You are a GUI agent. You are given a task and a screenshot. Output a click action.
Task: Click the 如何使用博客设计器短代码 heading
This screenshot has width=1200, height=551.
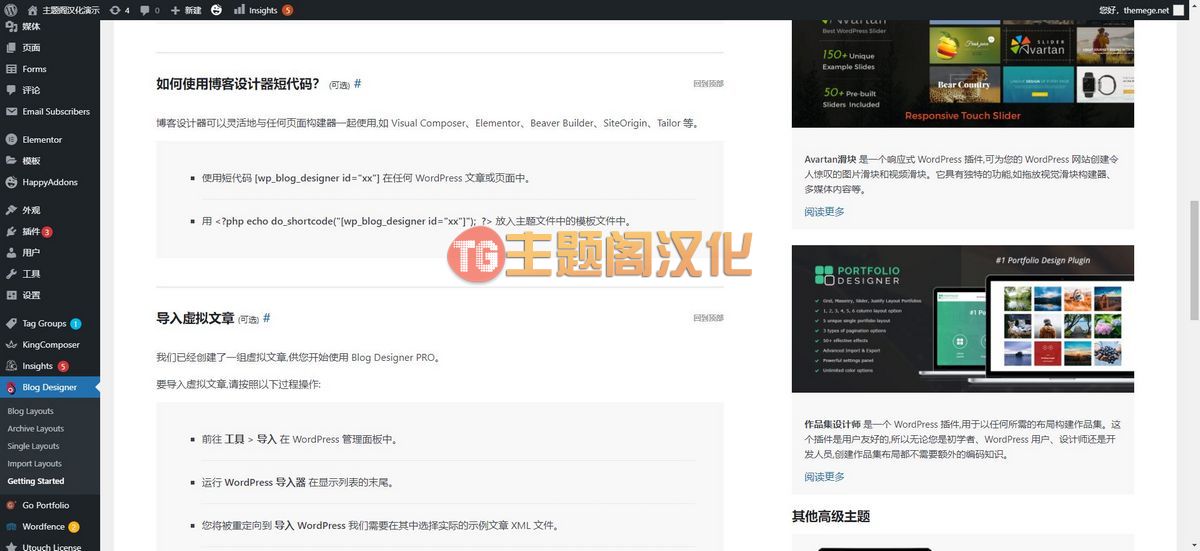pos(238,84)
